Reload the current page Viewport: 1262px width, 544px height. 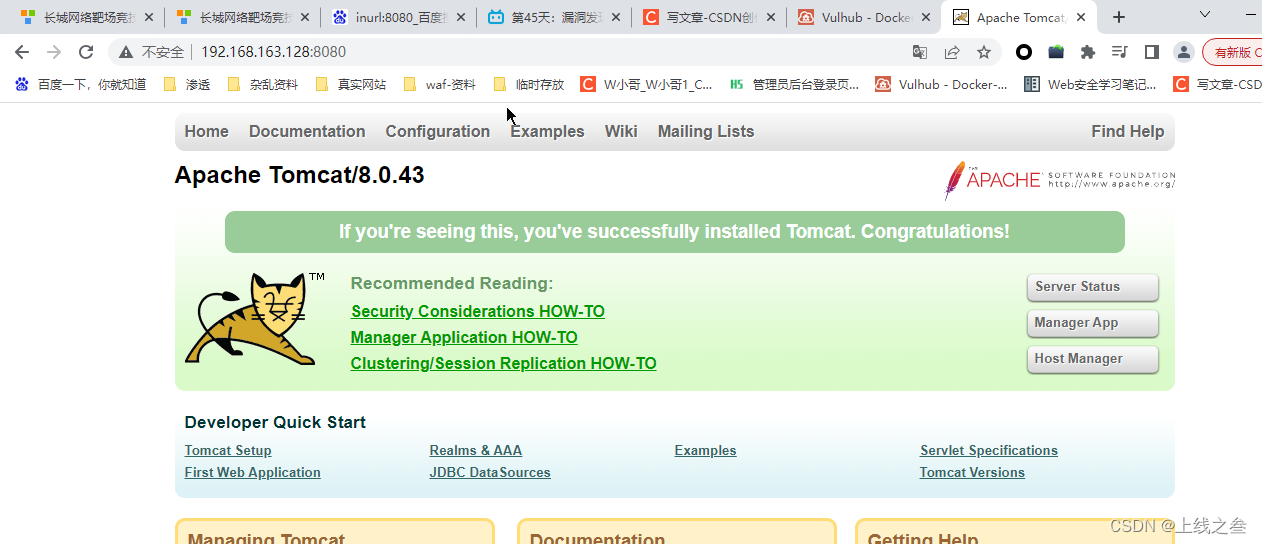point(86,52)
